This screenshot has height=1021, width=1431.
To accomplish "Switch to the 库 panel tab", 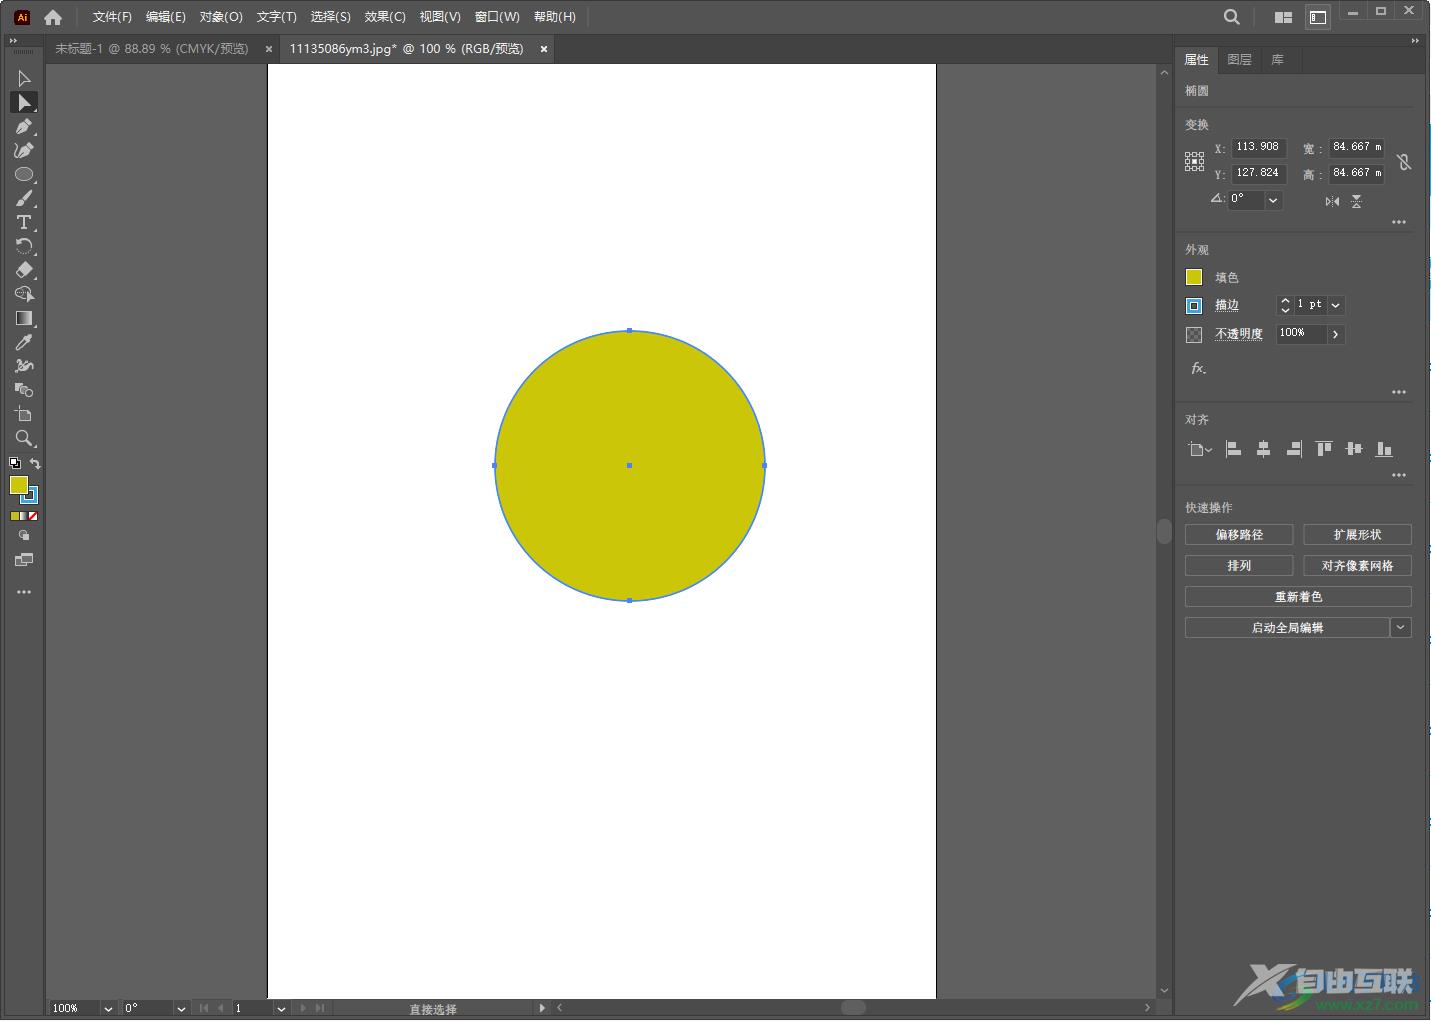I will pyautogui.click(x=1277, y=60).
